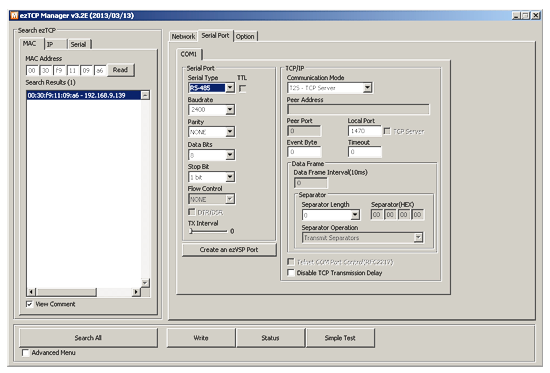This screenshot has height=373, width=550.
Task: Click search results scroll down arrow
Action: click(x=145, y=282)
